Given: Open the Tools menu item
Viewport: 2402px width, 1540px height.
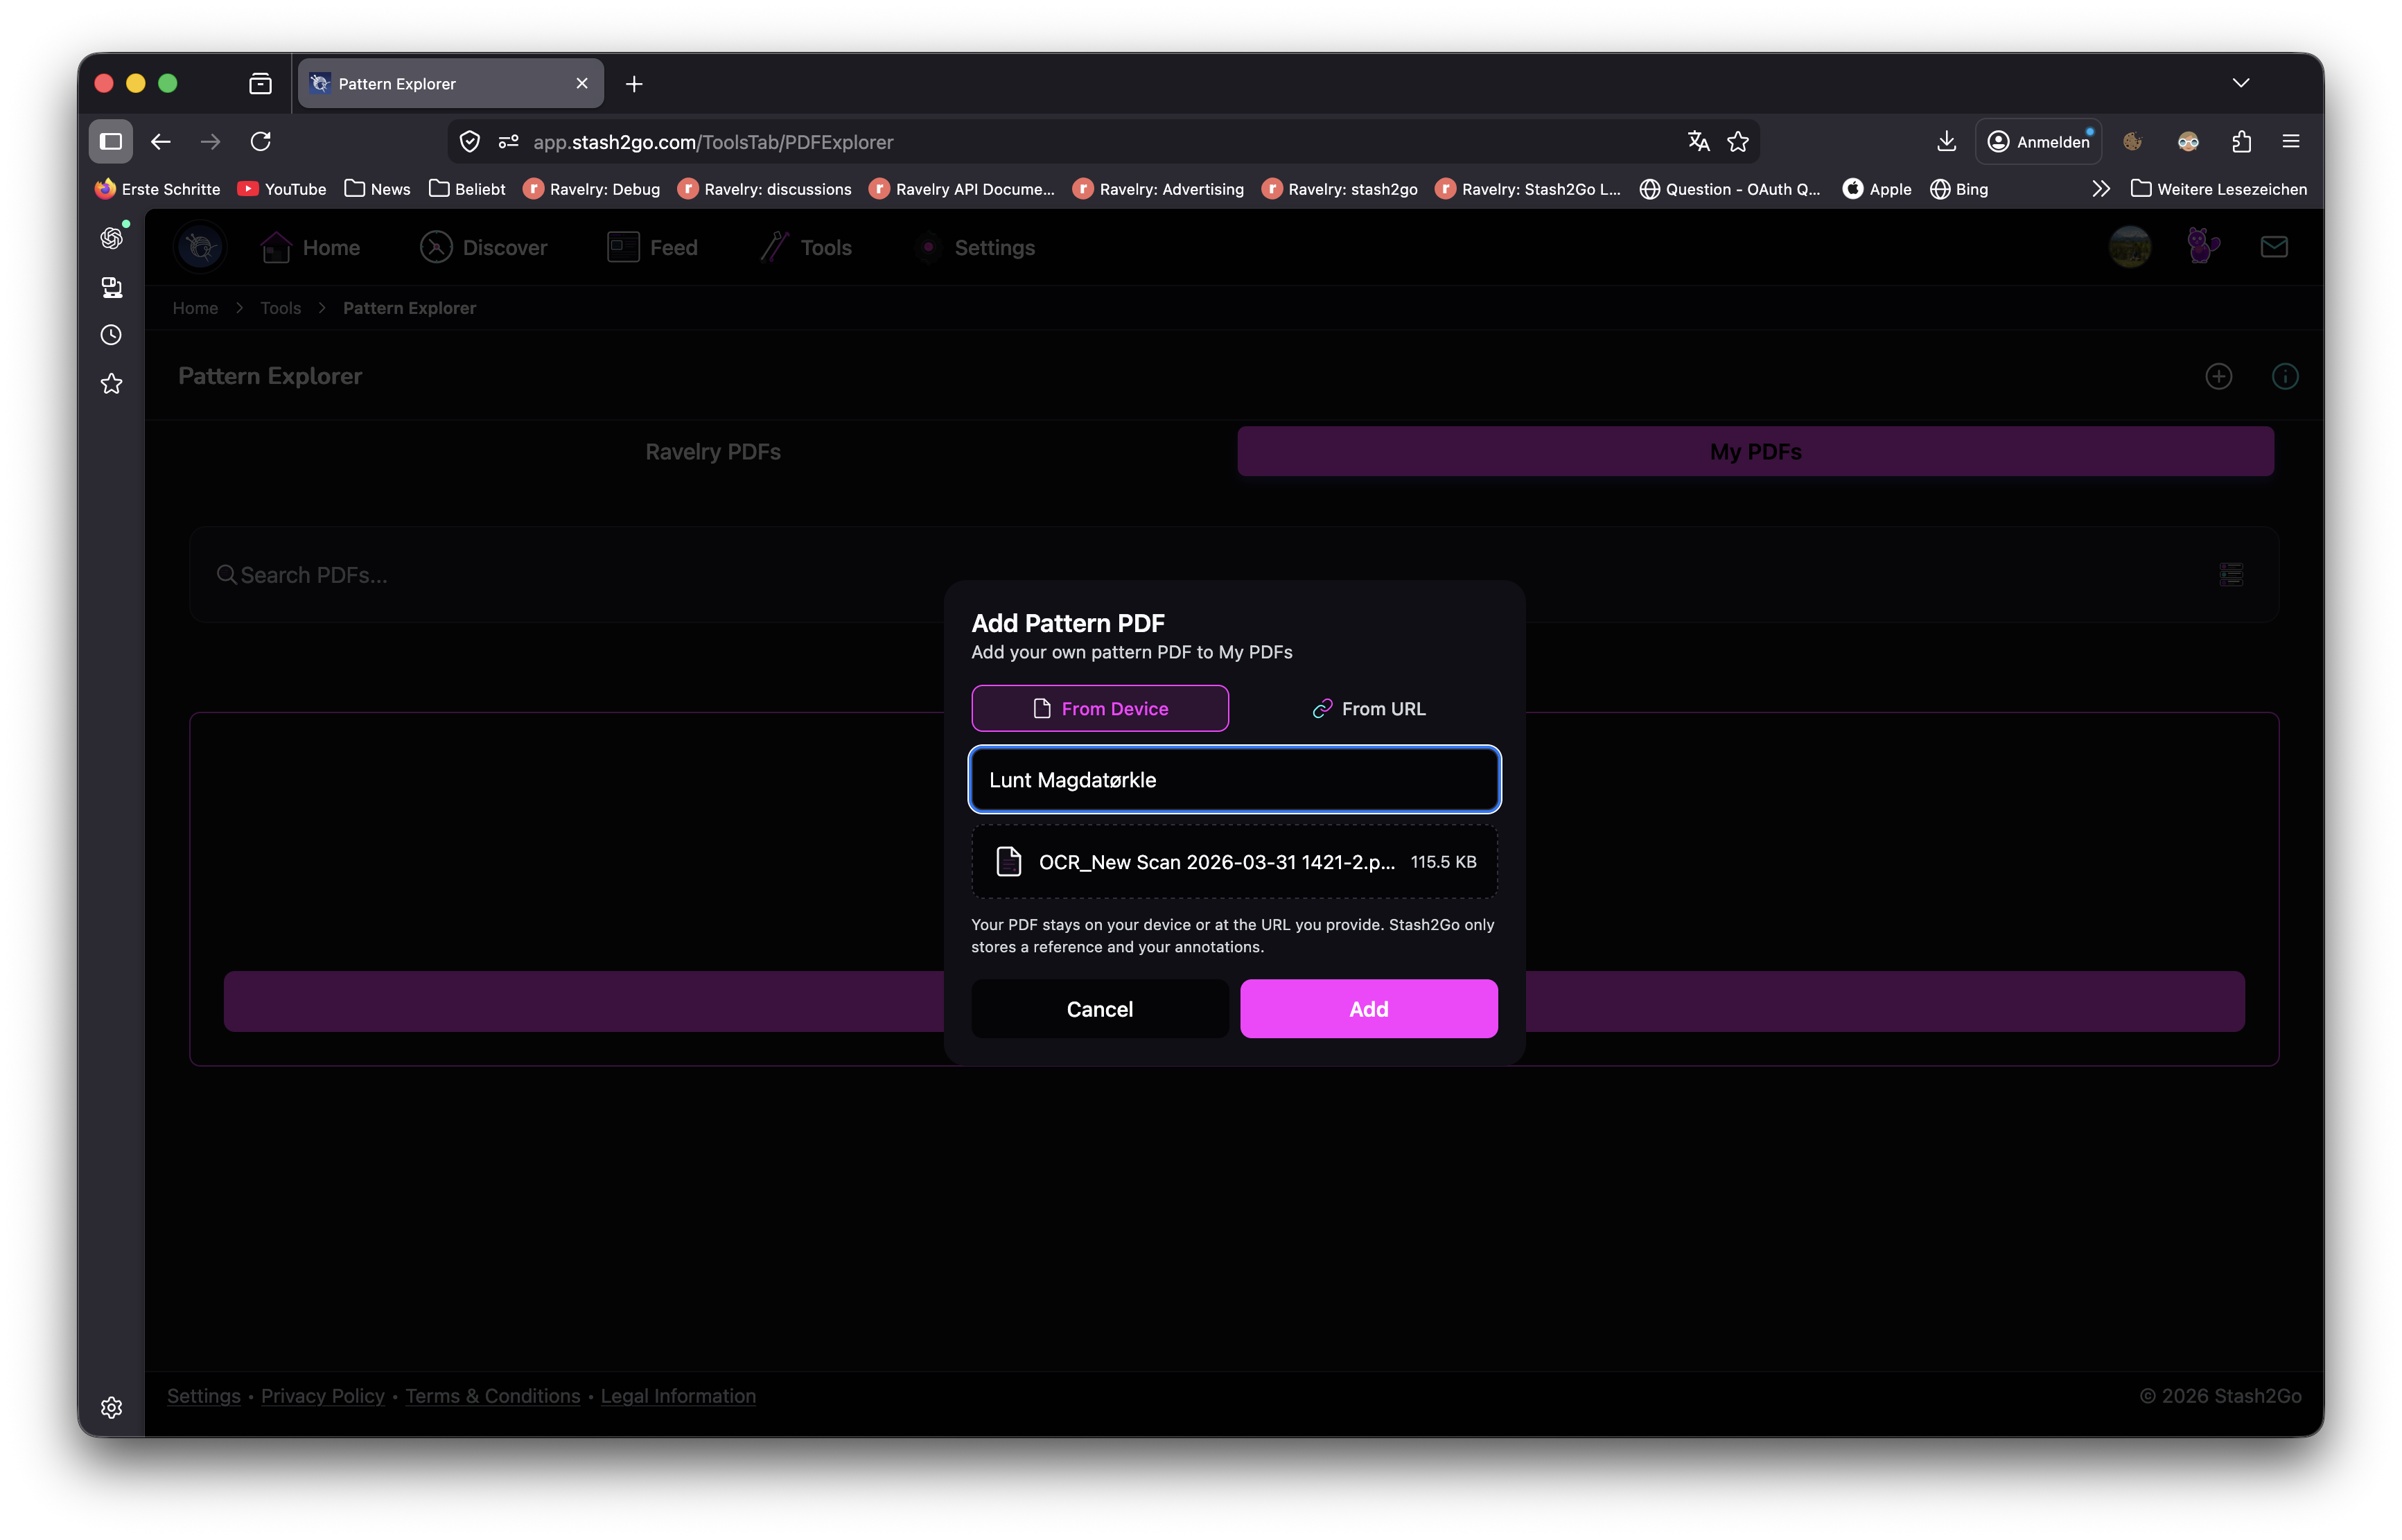Looking at the screenshot, I should point(805,247).
